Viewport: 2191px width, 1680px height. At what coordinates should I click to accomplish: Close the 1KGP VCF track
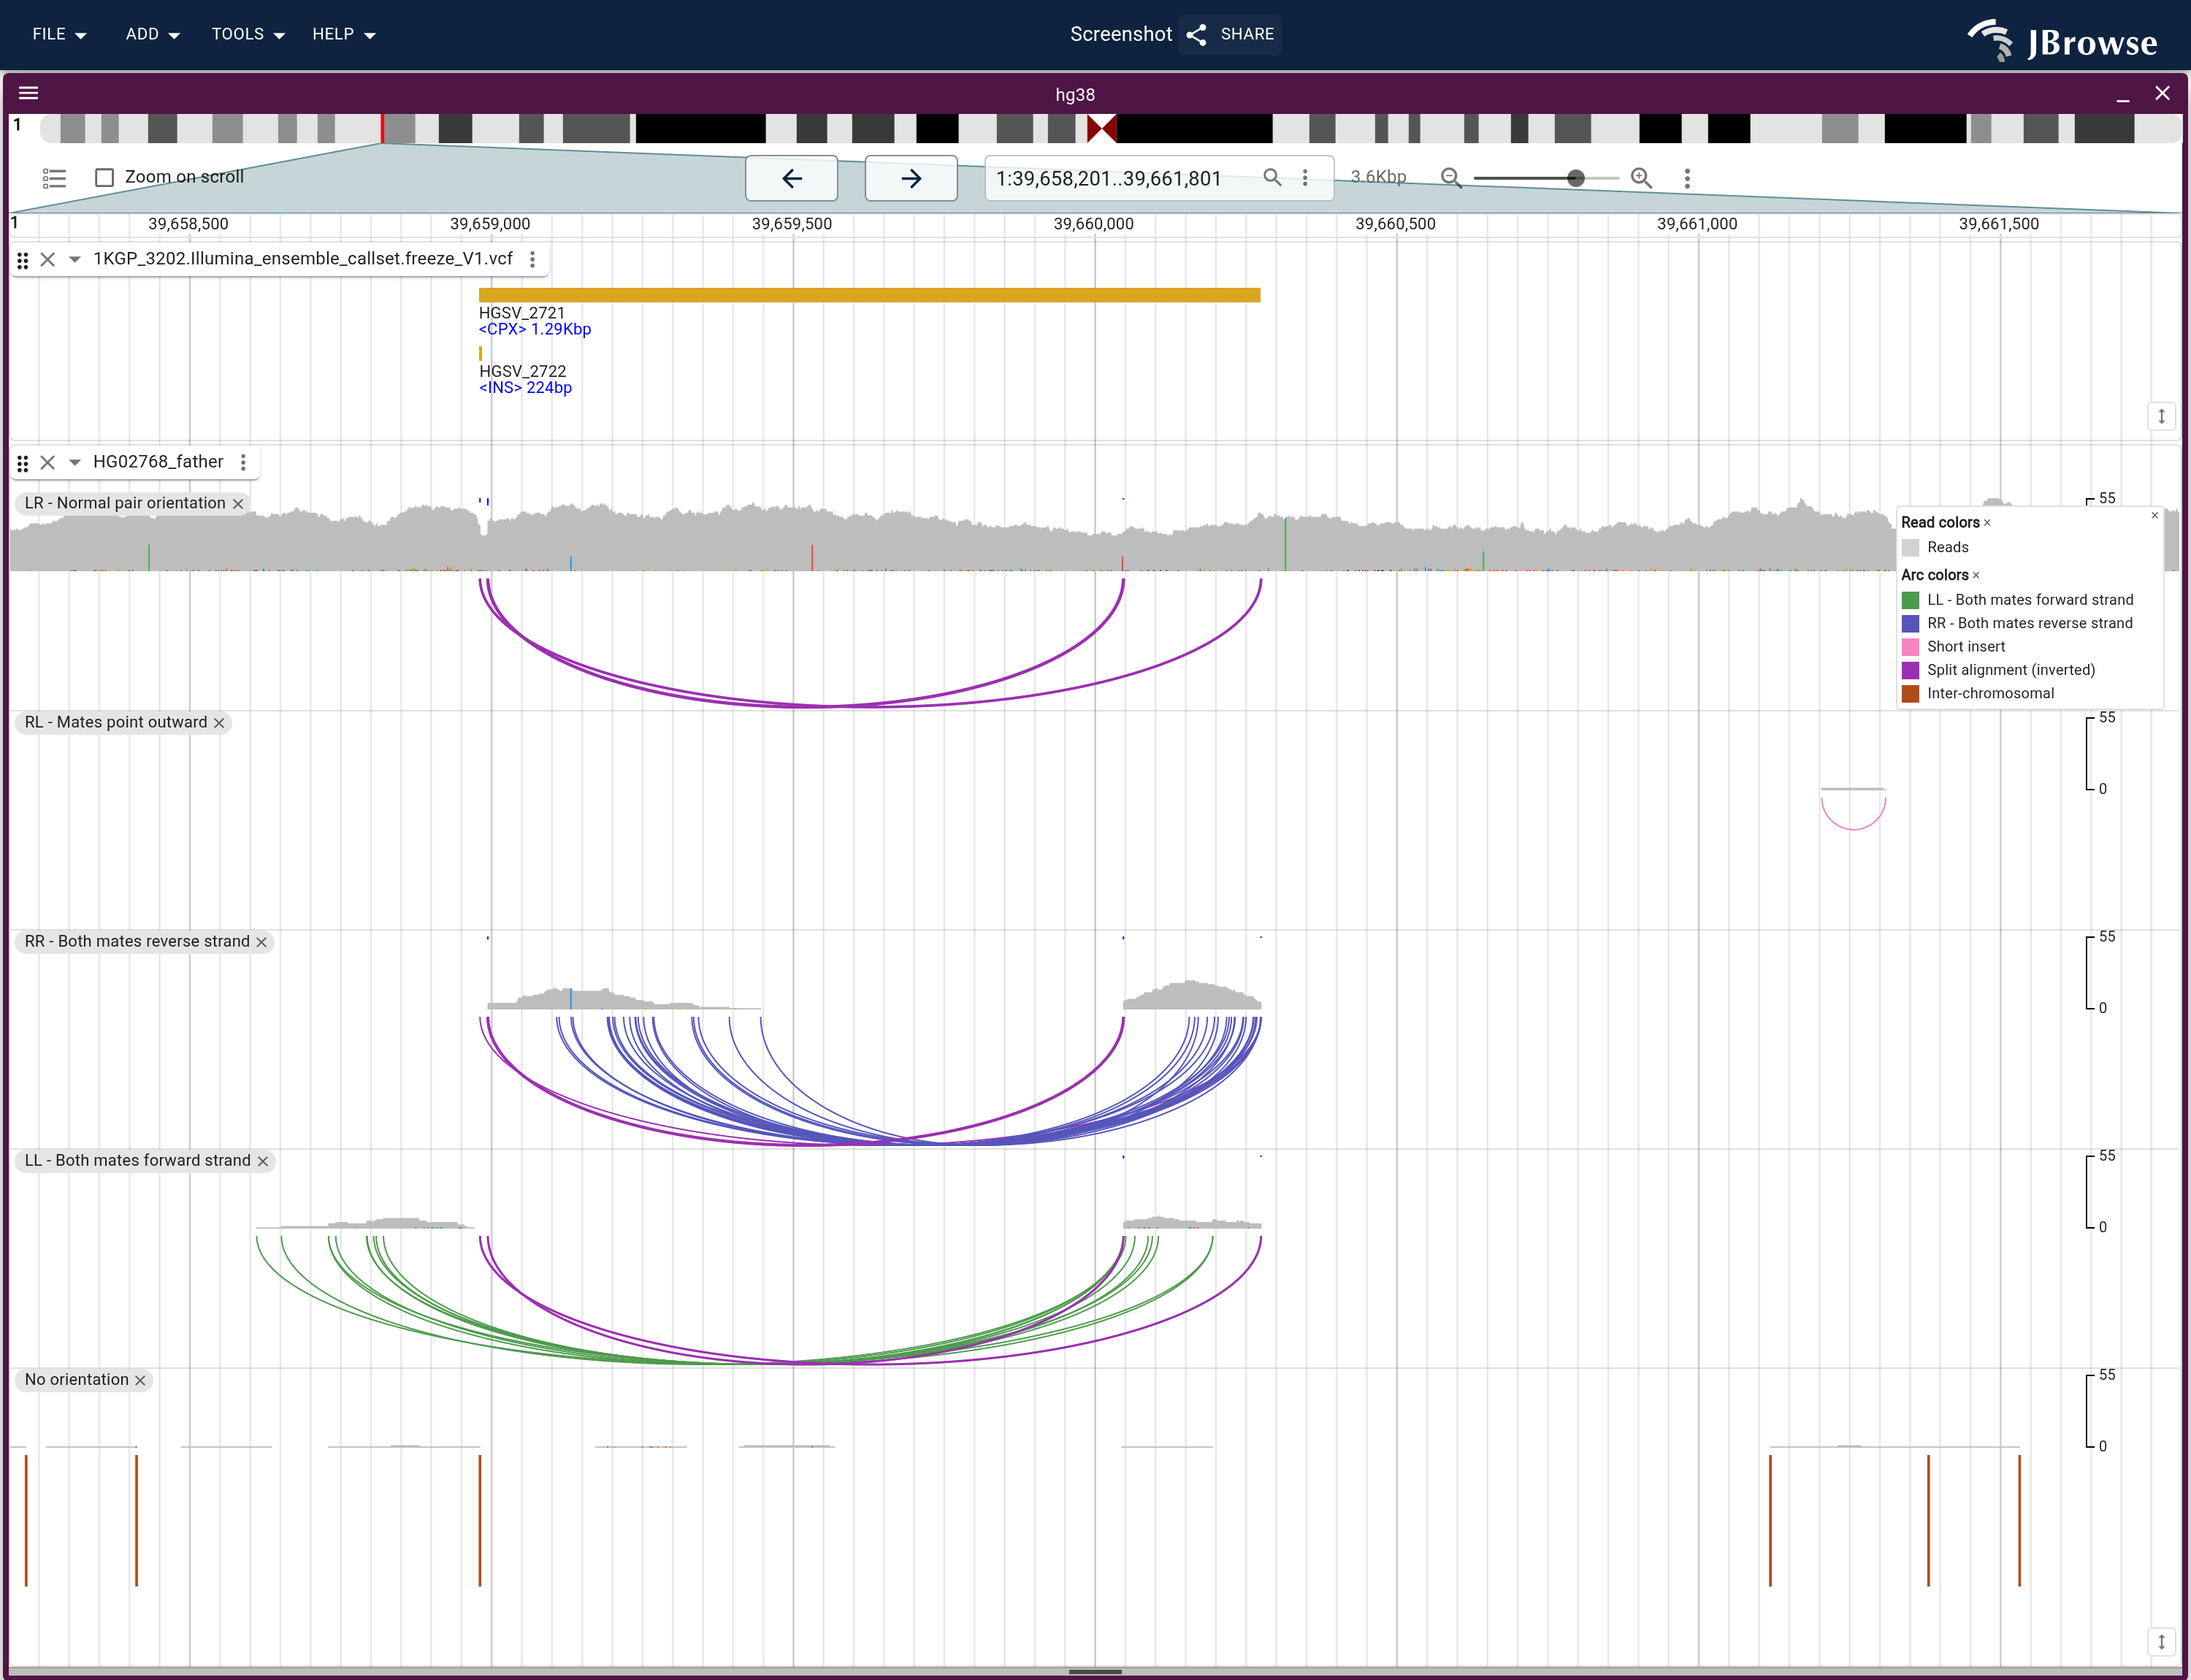(x=47, y=260)
